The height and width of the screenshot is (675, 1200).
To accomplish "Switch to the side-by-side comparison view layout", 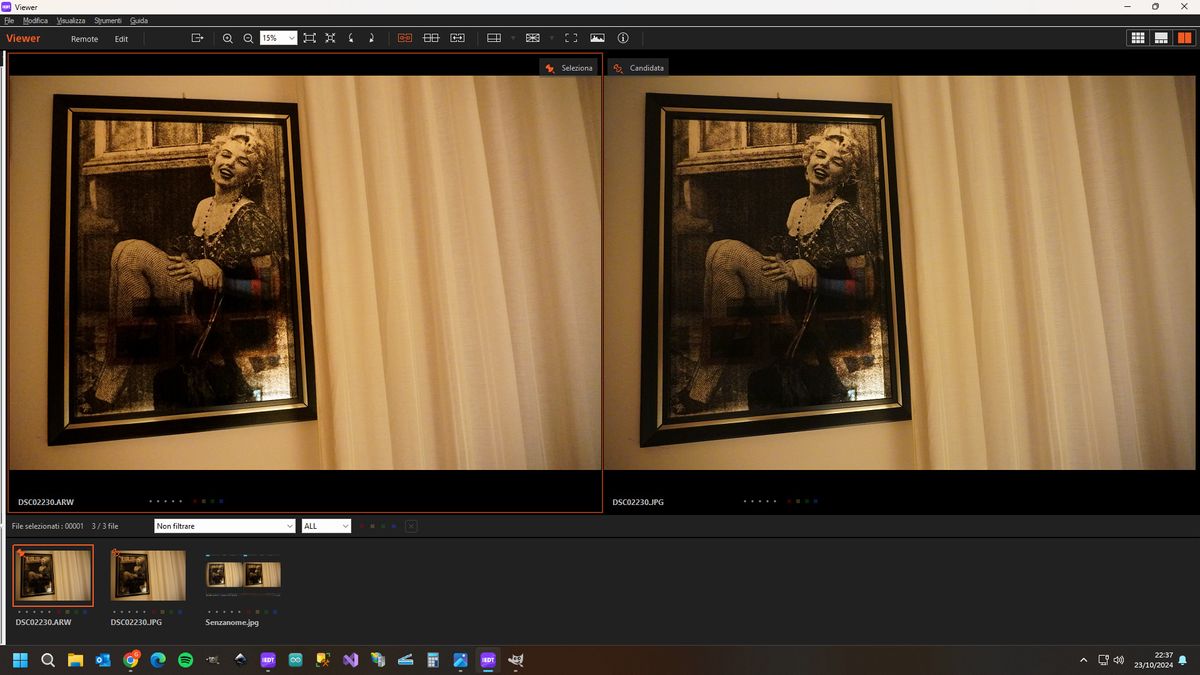I will pyautogui.click(x=1184, y=38).
